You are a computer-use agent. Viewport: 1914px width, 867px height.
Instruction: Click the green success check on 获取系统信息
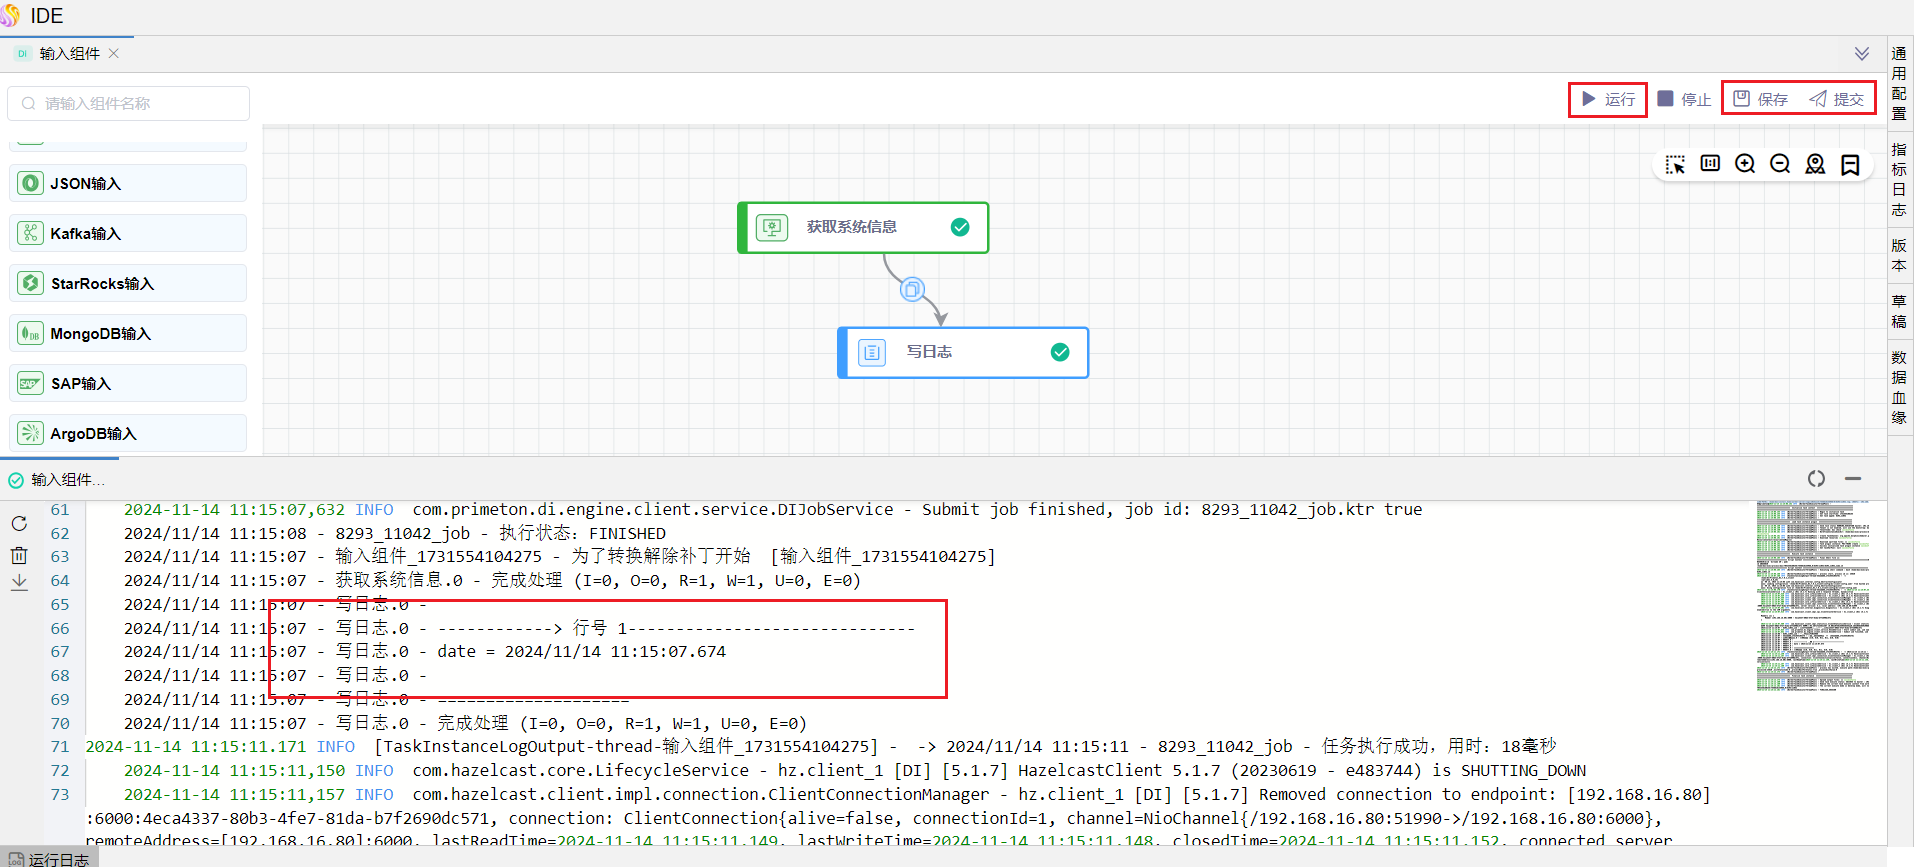pyautogui.click(x=960, y=227)
